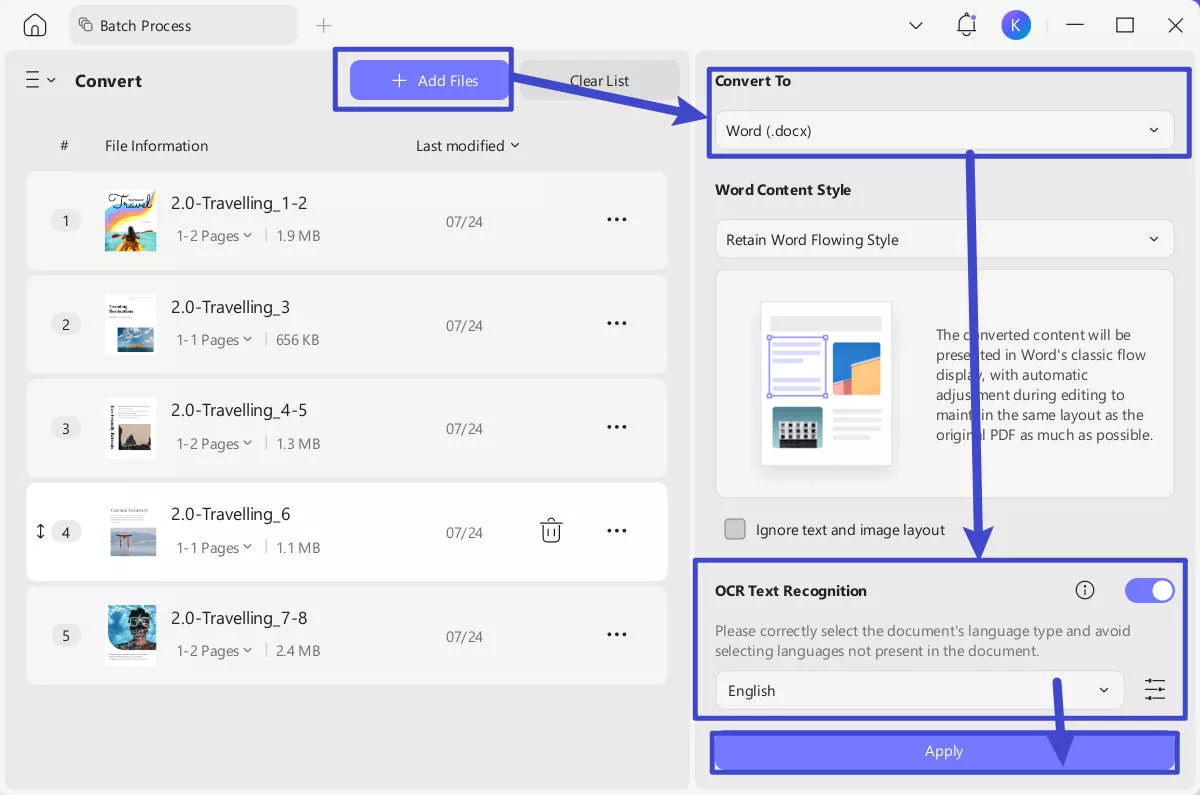Open advanced OCR language settings icon
This screenshot has width=1200, height=795.
pyautogui.click(x=1155, y=690)
